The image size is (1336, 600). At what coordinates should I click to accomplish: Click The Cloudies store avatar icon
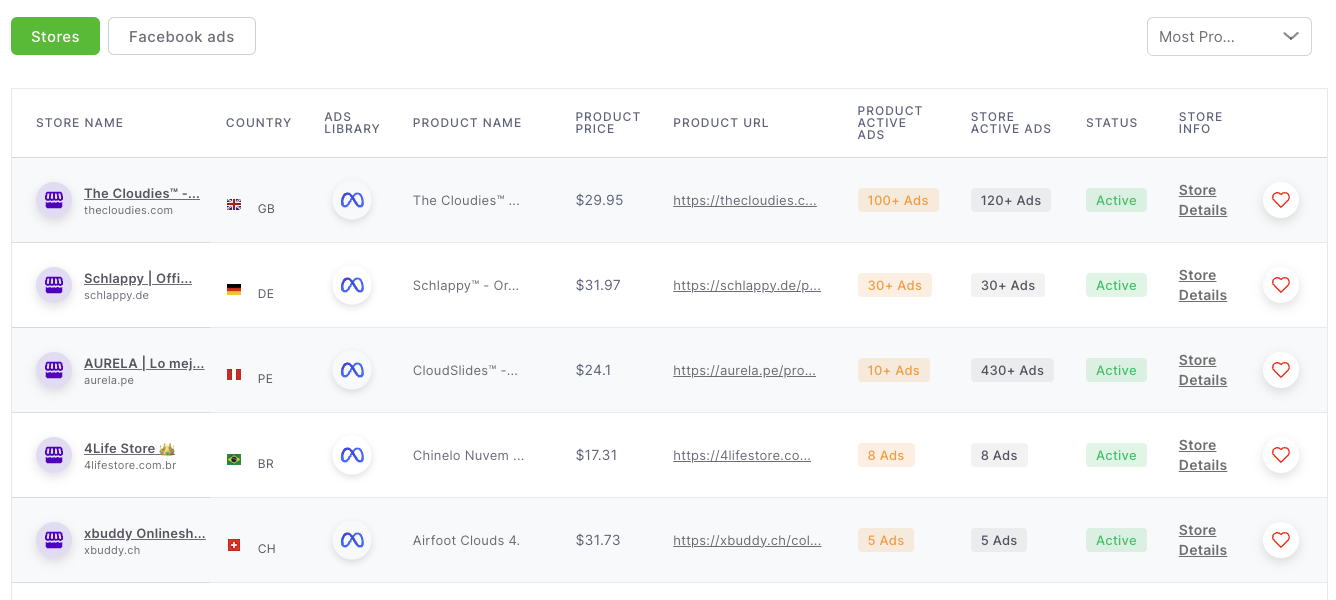point(54,200)
